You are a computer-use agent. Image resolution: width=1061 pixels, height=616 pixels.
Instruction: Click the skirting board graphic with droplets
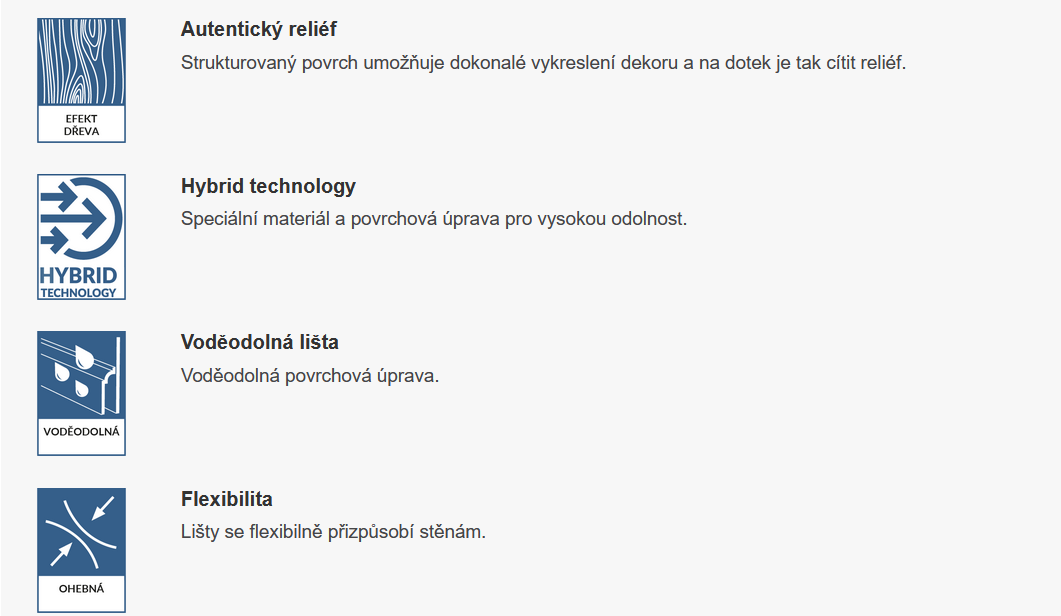[81, 376]
